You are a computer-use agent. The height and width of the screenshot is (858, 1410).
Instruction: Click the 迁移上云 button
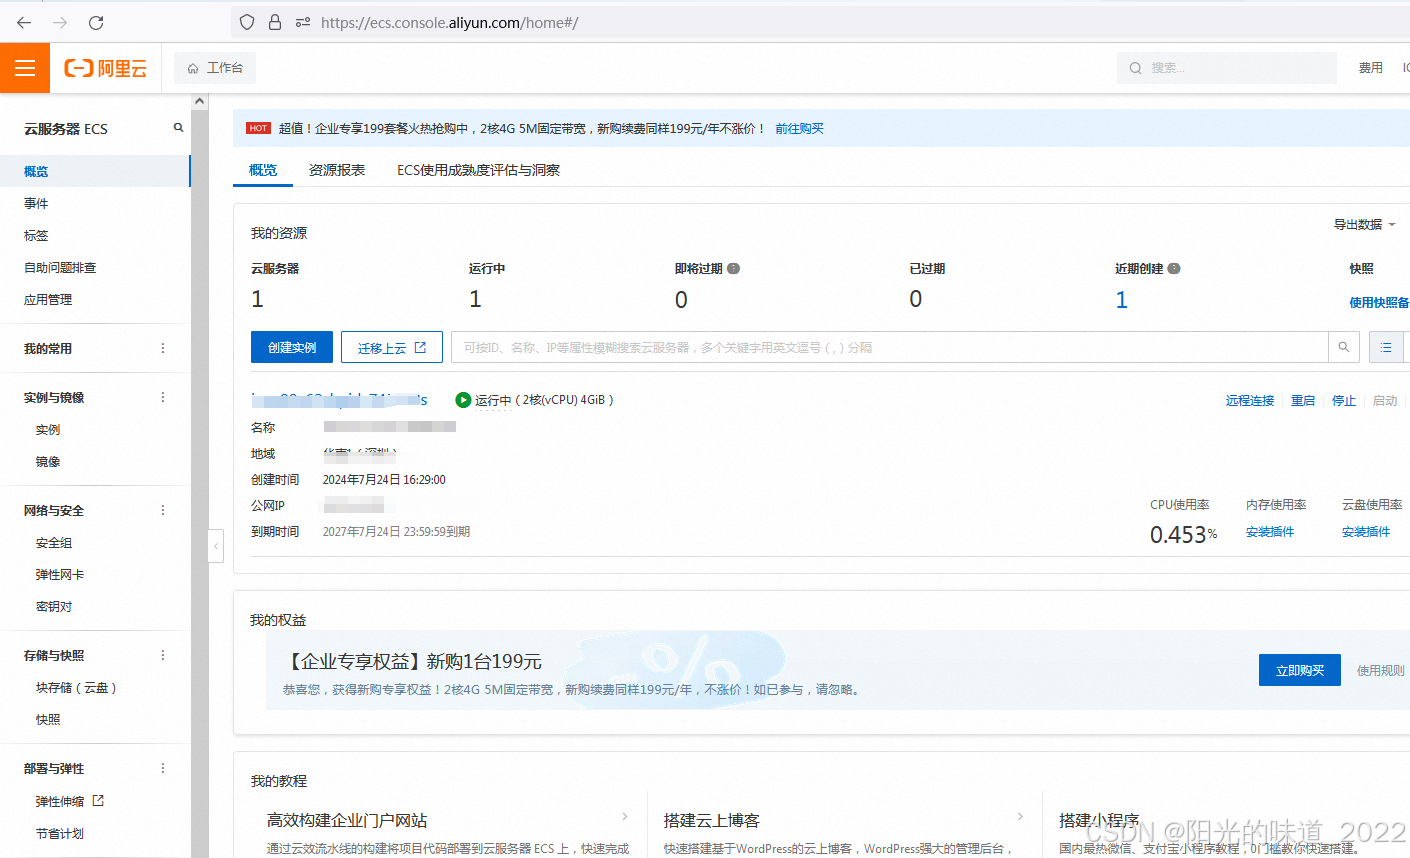[x=392, y=347]
